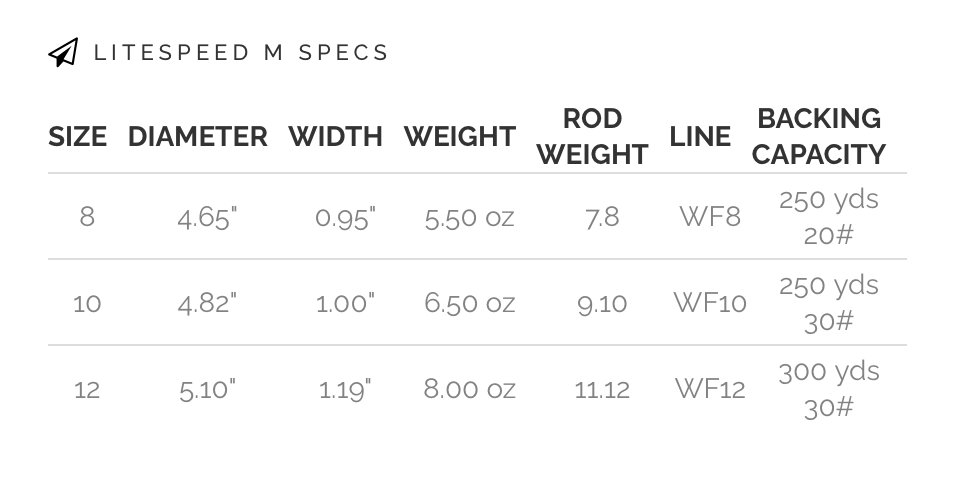Select the WF8 line cell
This screenshot has height=500, width=960.
click(x=710, y=217)
